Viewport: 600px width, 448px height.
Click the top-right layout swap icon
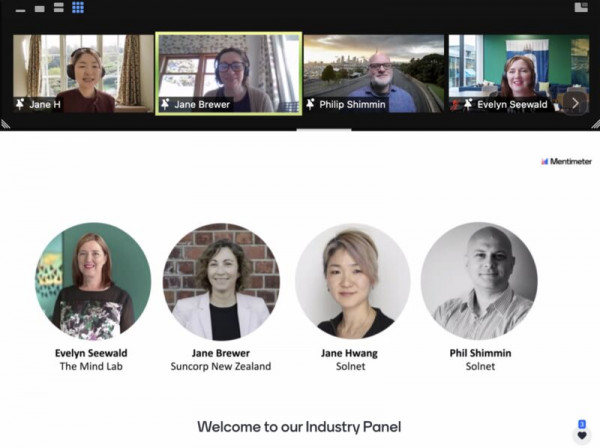click(581, 7)
